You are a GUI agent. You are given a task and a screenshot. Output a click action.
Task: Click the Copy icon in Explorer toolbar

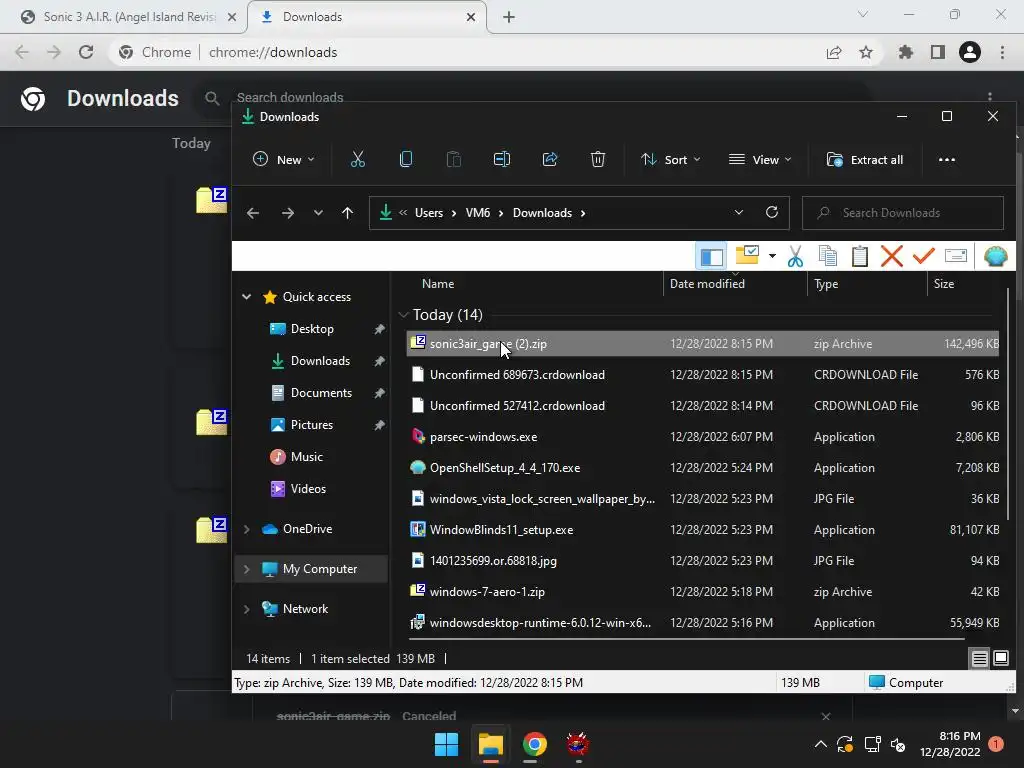point(406,159)
